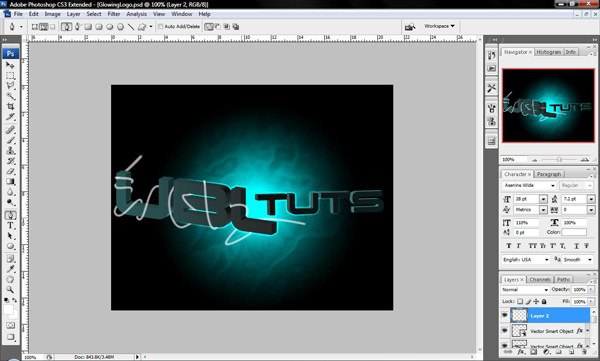Click vertical scale 110% field
Screen dimensions: 600x361
pos(526,222)
